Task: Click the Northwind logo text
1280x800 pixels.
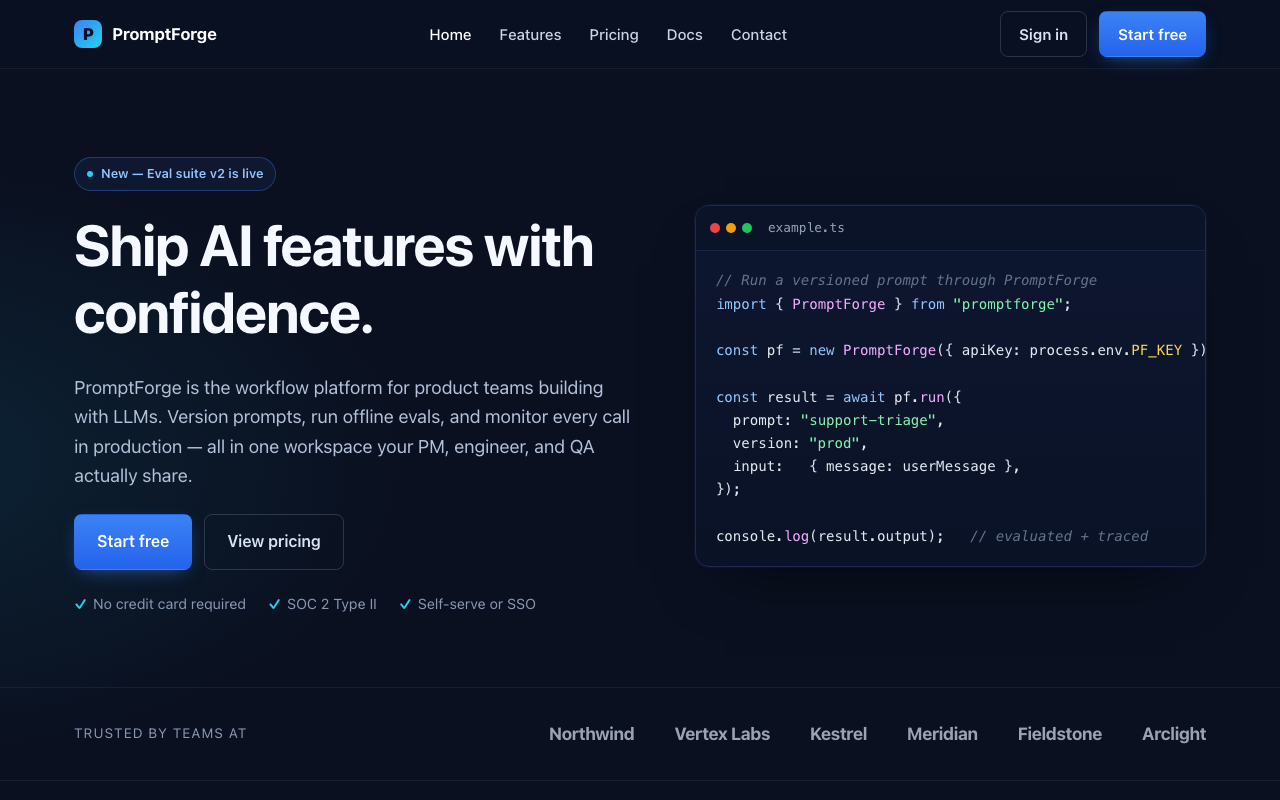Action: coord(592,734)
